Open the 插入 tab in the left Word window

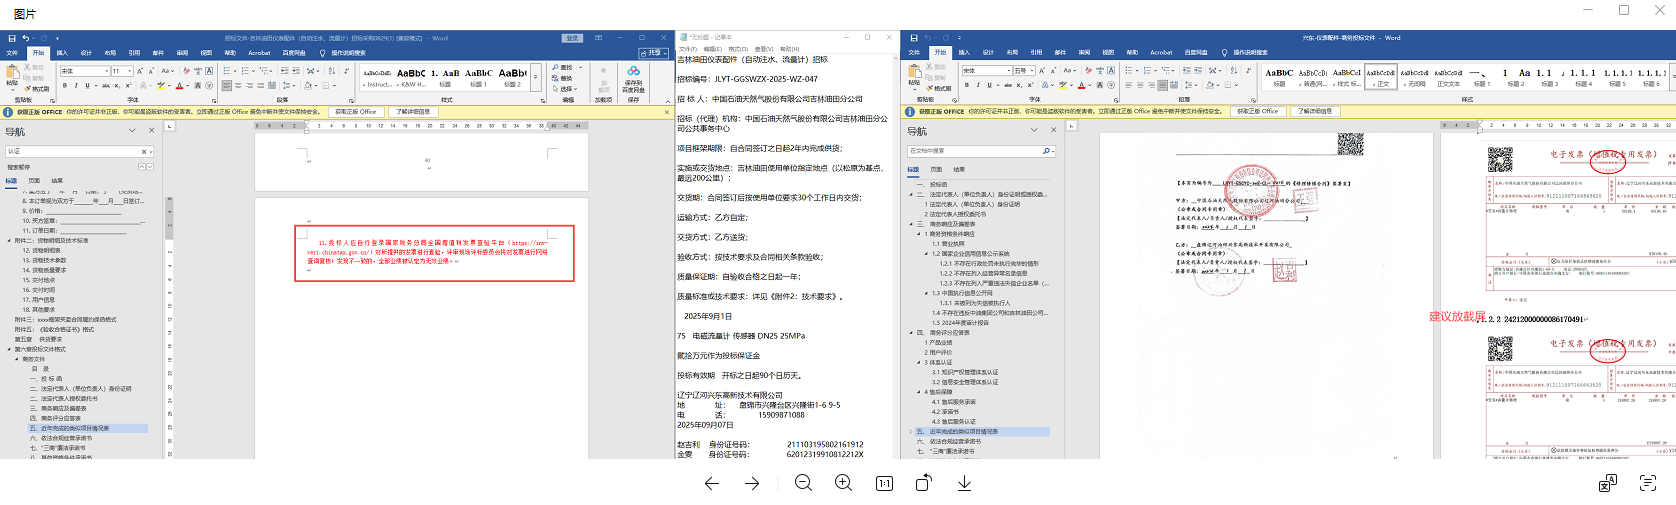click(x=62, y=53)
